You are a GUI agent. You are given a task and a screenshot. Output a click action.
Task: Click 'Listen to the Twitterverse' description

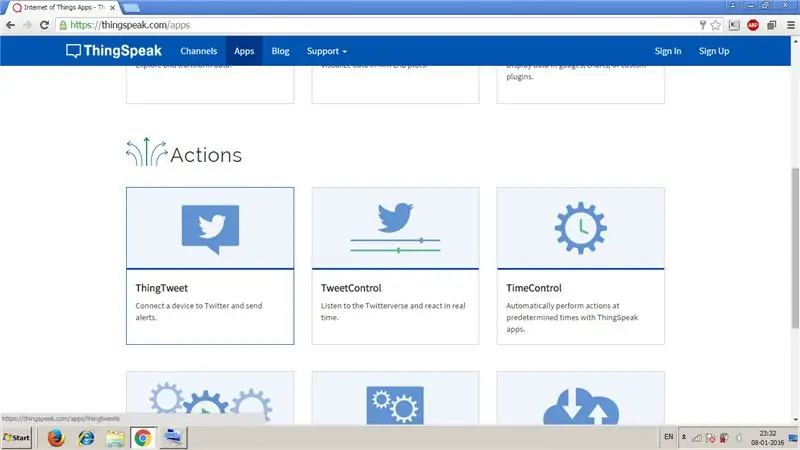(x=393, y=311)
